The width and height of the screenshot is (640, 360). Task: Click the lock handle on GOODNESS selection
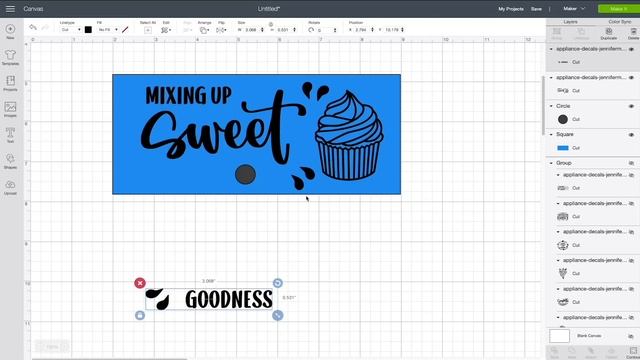(x=140, y=315)
